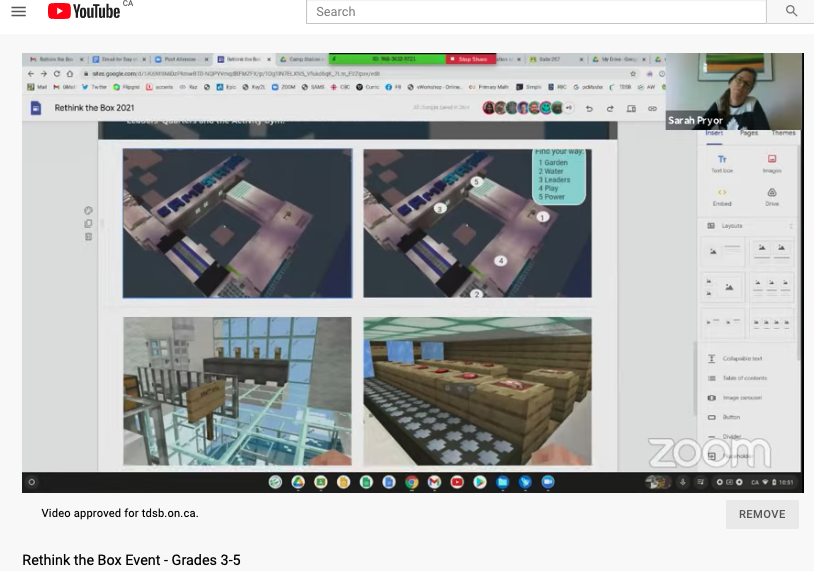Open the ZOOM bookmark
This screenshot has height=571, width=814.
283,87
